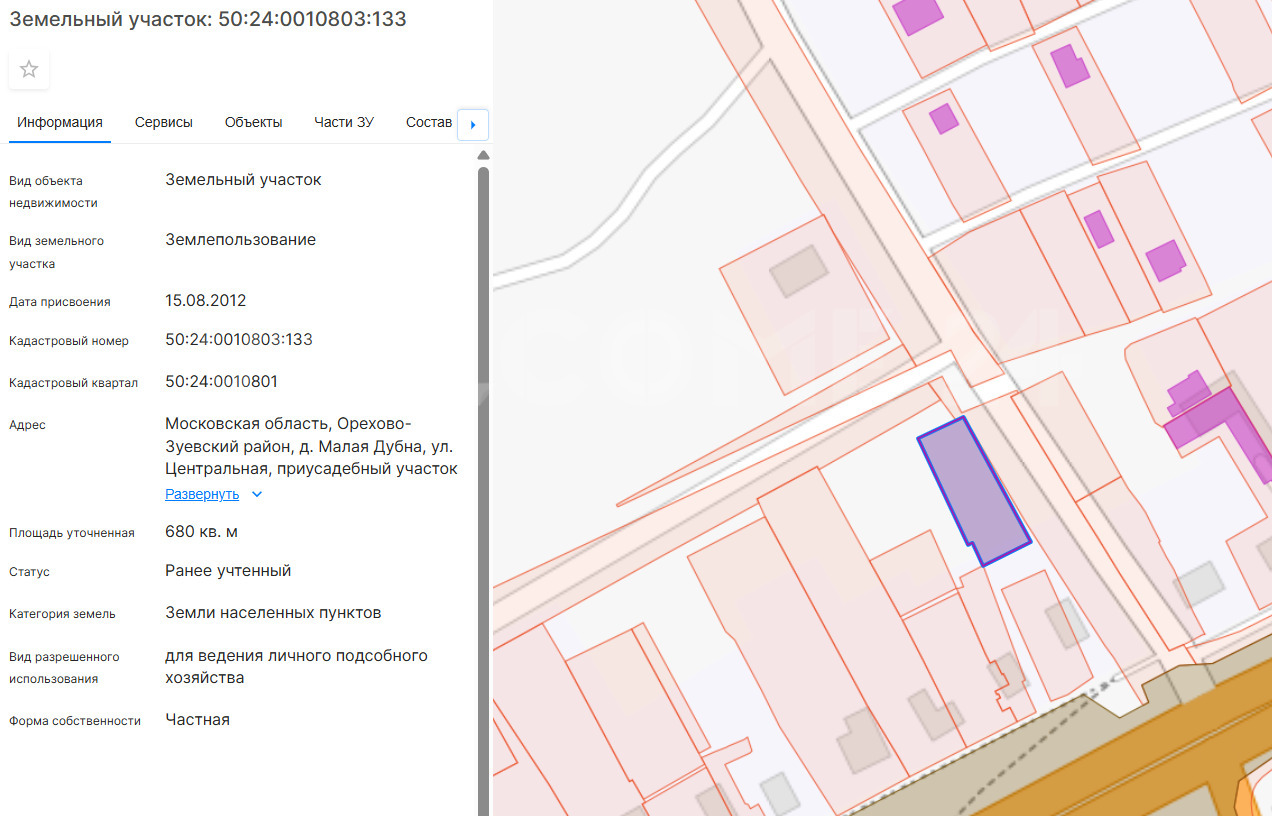This screenshot has height=816, width=1272.
Task: Switch to the Информация tab
Action: pyautogui.click(x=60, y=123)
